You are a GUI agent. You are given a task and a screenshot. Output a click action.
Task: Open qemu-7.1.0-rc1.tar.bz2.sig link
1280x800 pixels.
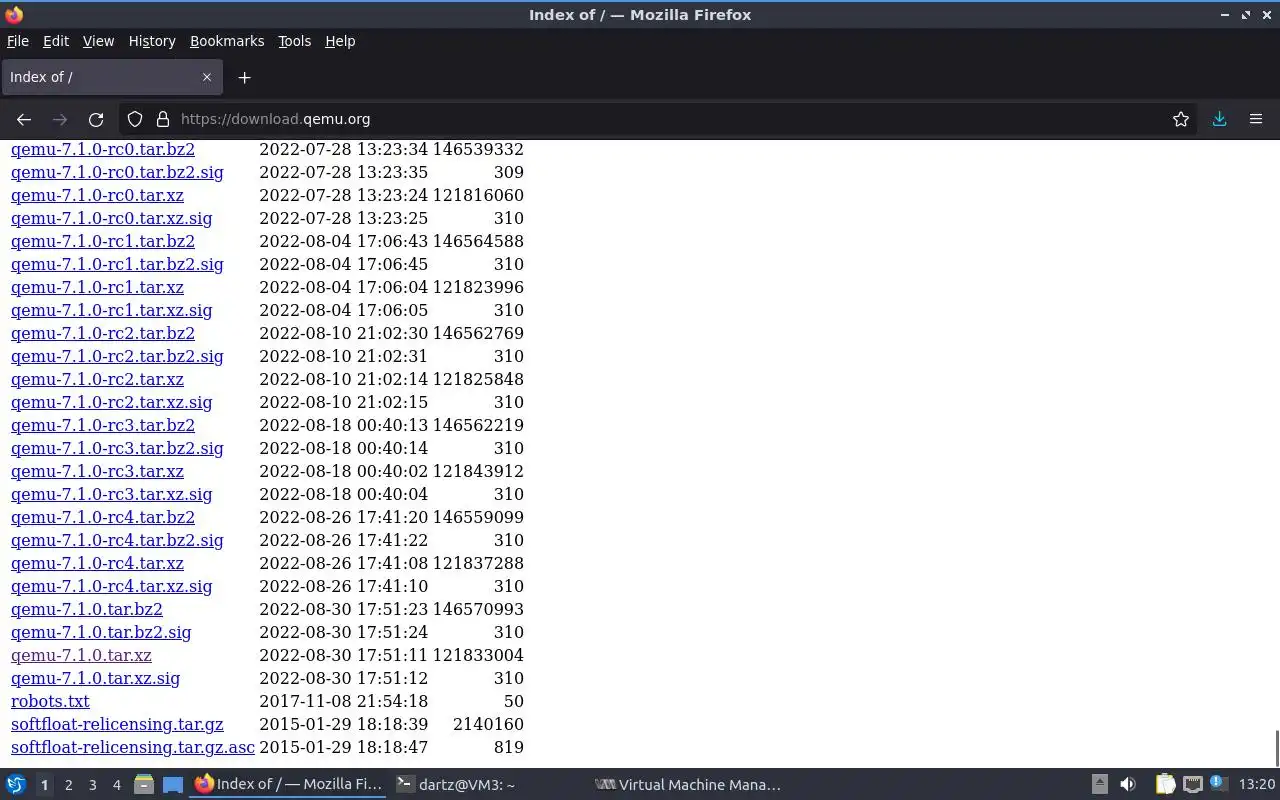coord(117,264)
